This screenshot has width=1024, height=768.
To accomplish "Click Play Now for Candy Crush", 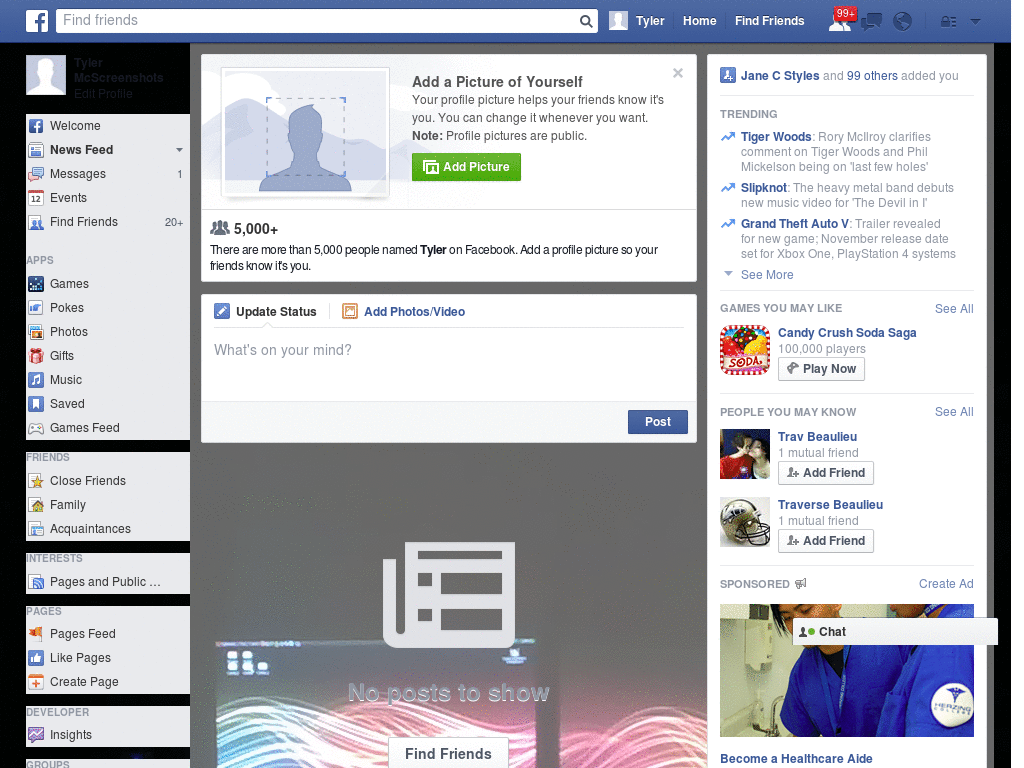I will pyautogui.click(x=821, y=369).
